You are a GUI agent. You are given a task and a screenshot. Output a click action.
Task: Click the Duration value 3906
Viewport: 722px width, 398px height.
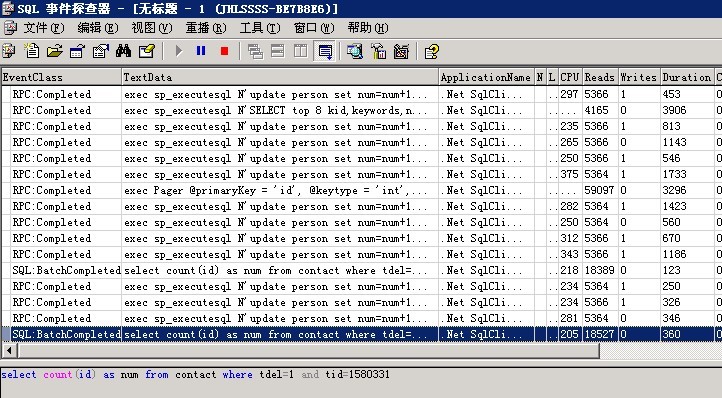click(x=674, y=110)
